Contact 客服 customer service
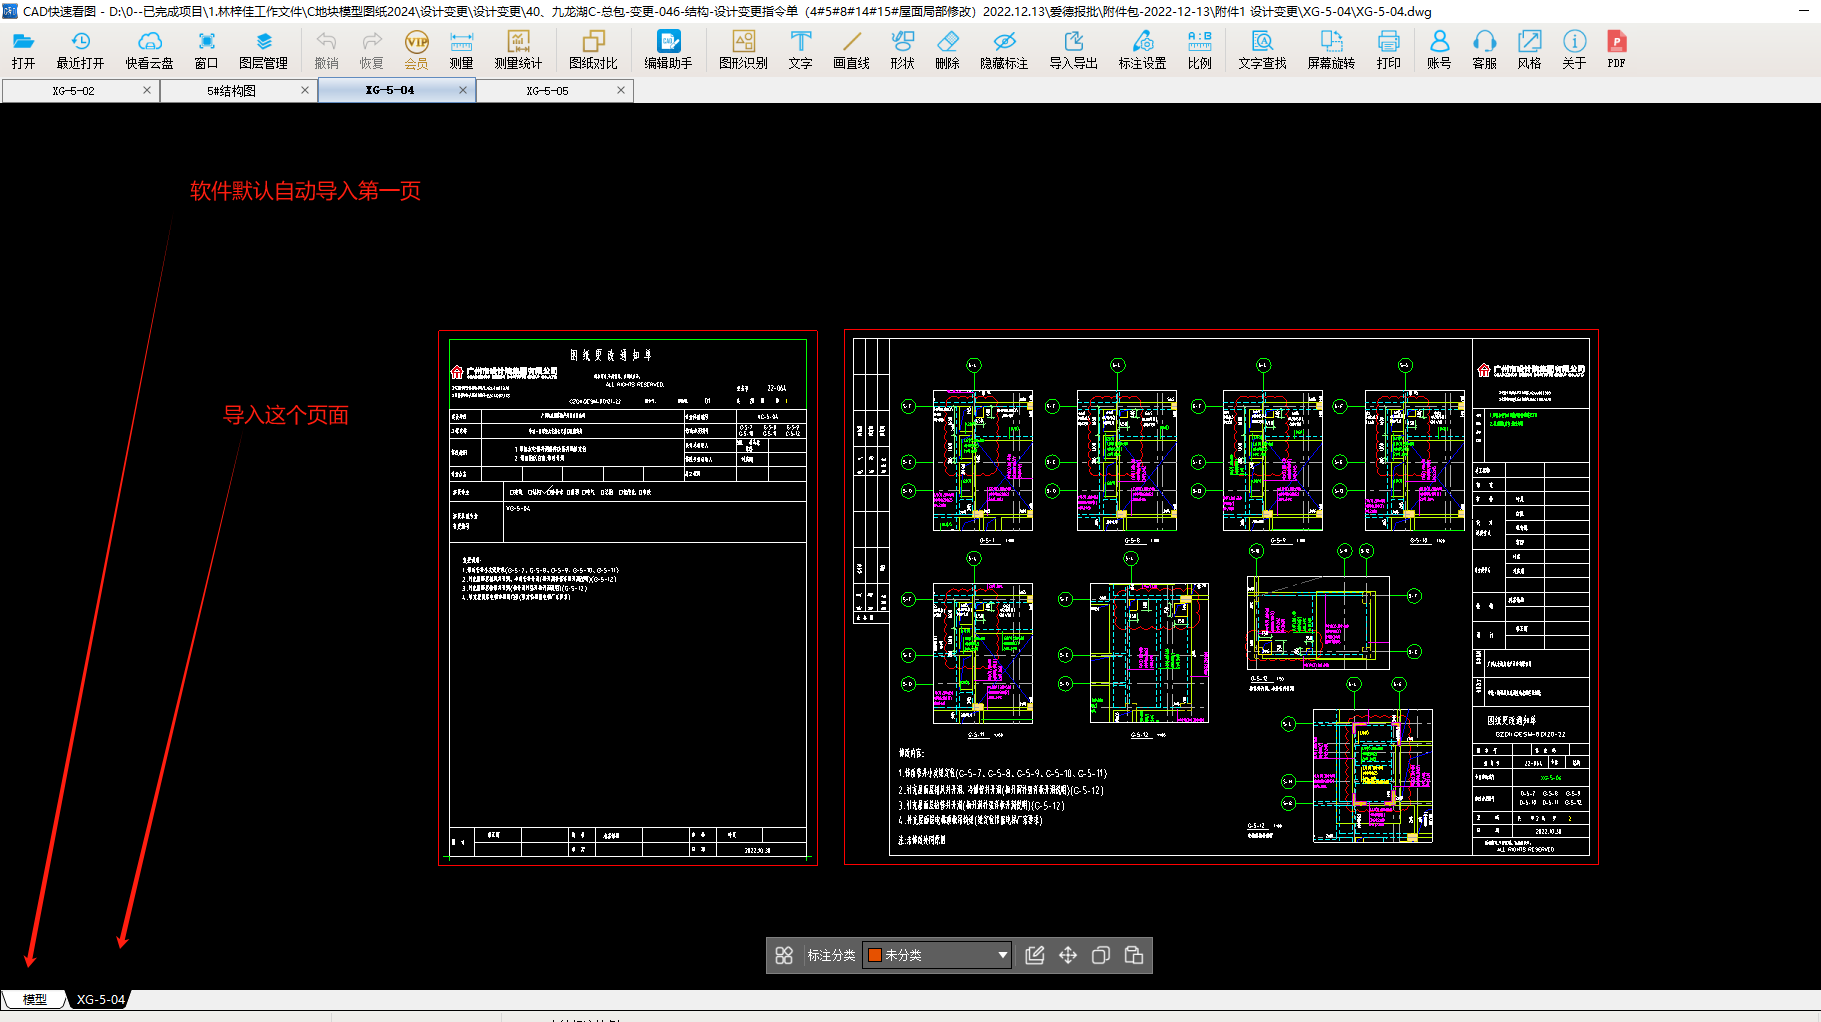This screenshot has height=1022, width=1821. click(x=1484, y=49)
